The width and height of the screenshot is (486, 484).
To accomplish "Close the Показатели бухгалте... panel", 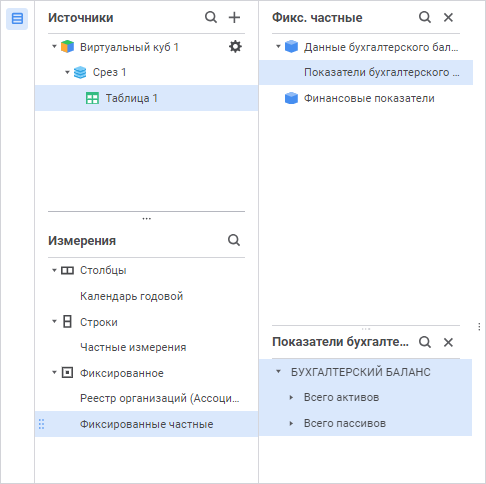I will tap(448, 342).
